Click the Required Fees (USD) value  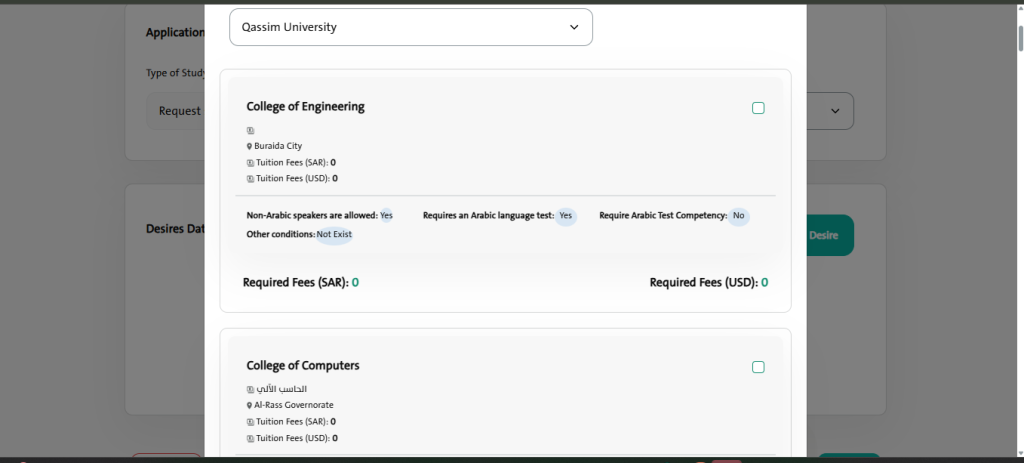click(x=764, y=283)
